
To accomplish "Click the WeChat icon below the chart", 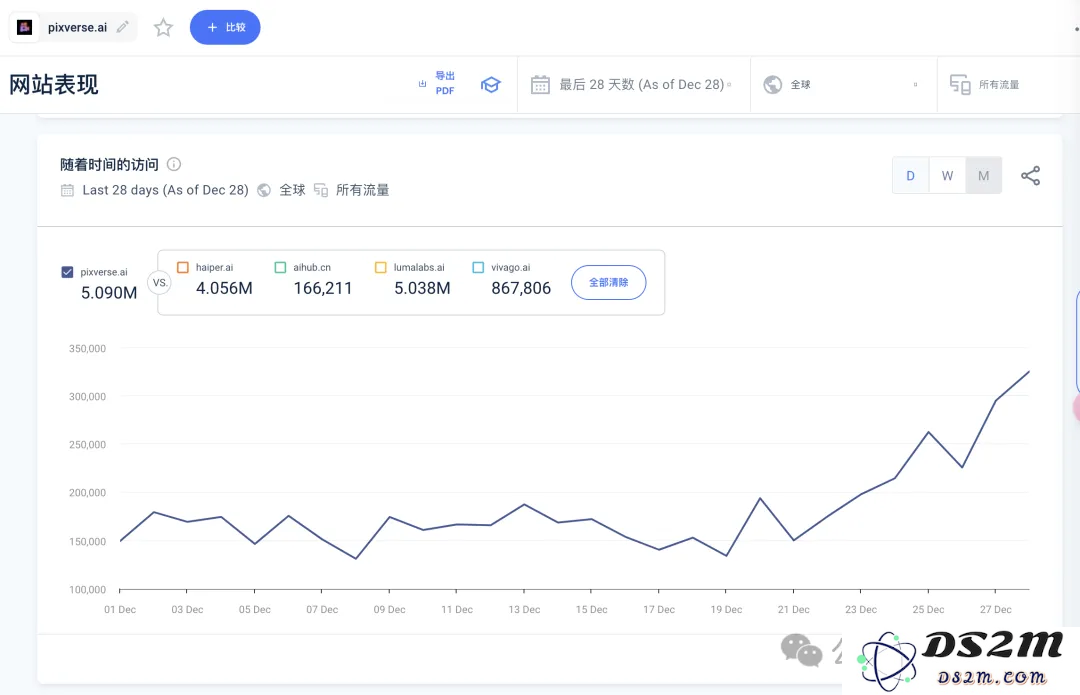I will (801, 651).
